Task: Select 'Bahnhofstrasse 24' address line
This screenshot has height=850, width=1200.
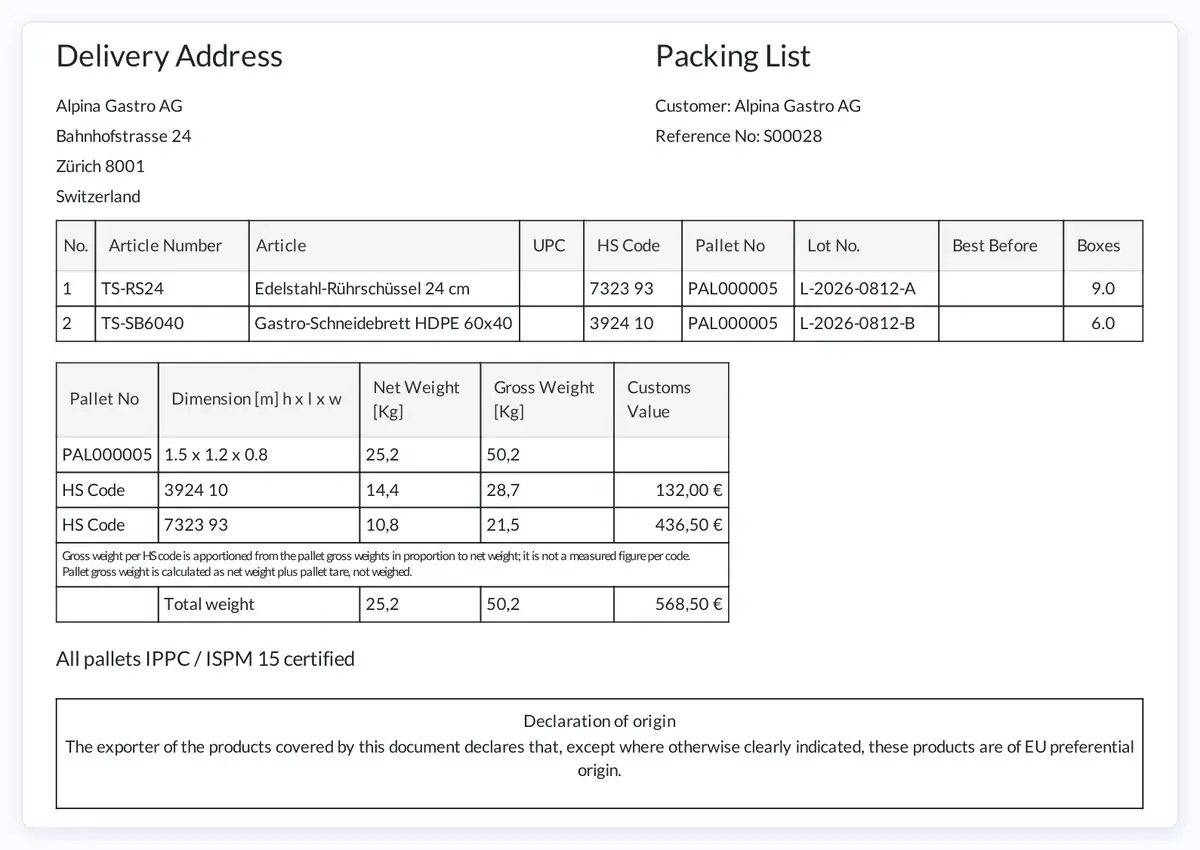Action: click(124, 136)
